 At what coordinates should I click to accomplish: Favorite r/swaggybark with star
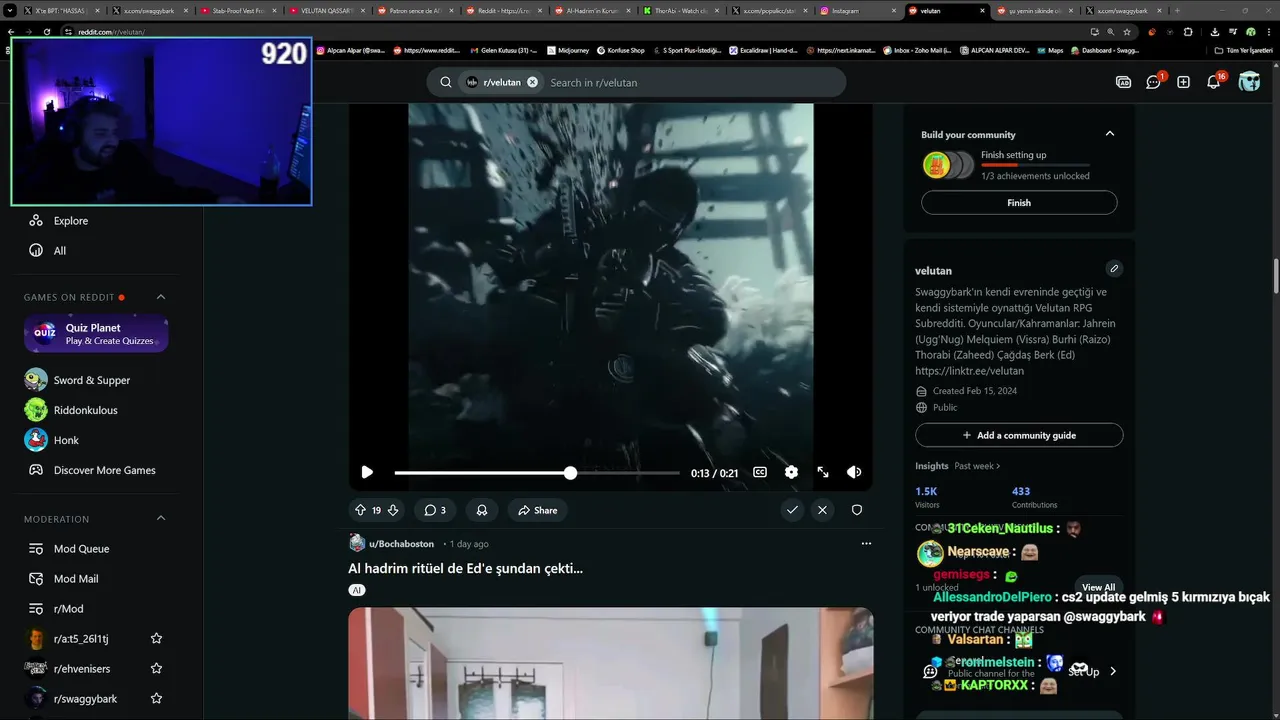point(156,699)
